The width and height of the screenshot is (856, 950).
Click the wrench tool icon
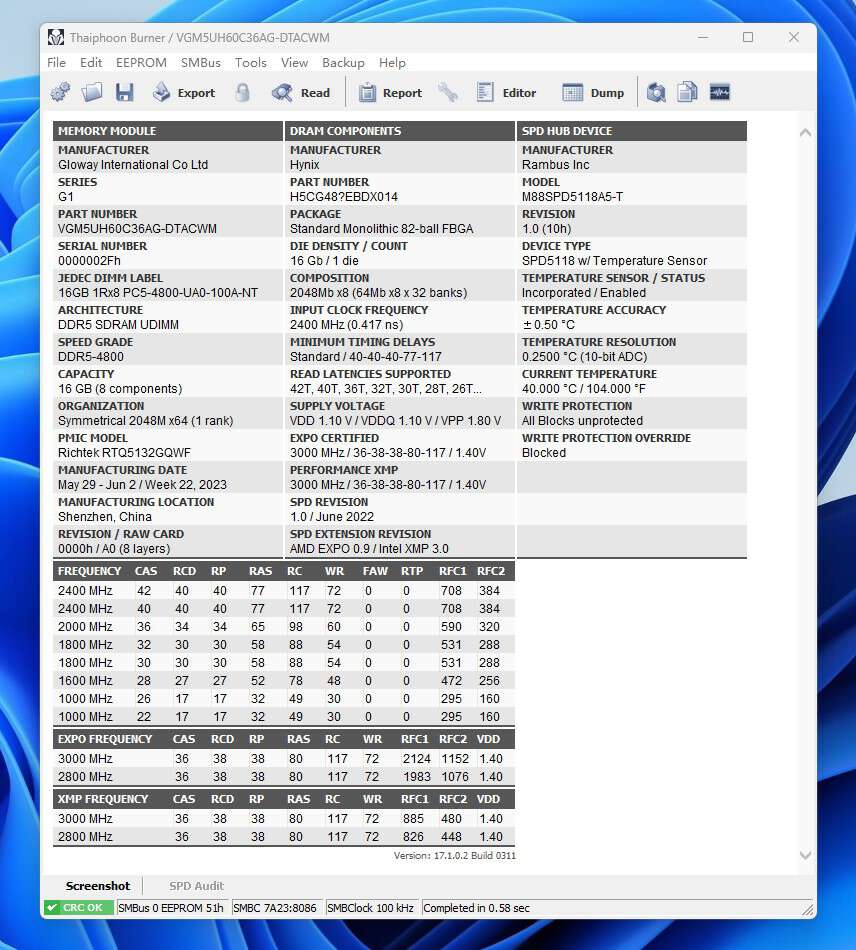point(448,93)
